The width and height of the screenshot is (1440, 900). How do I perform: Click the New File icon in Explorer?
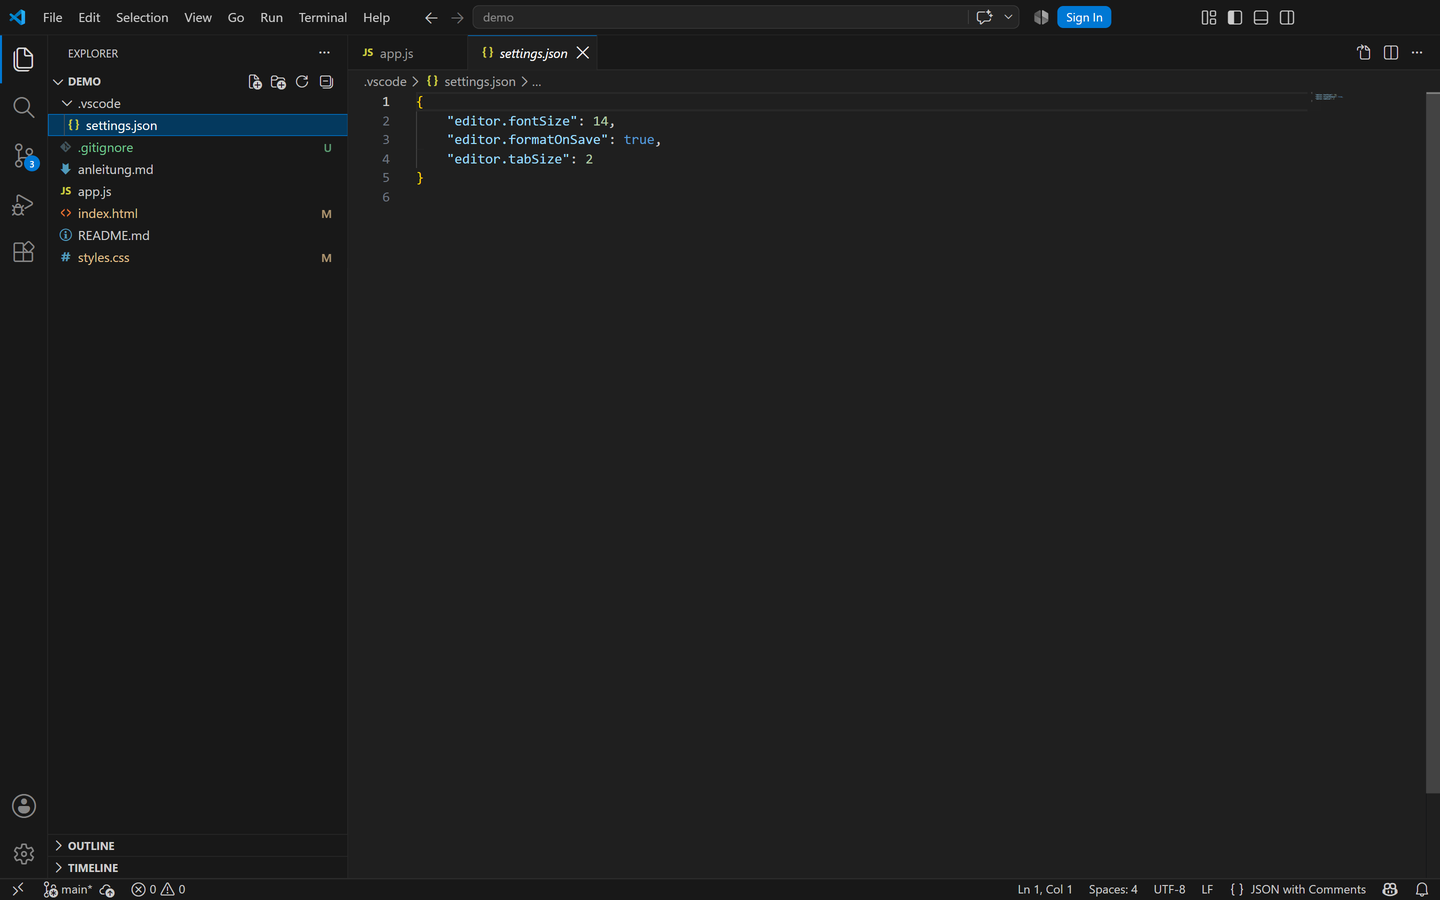pos(255,82)
